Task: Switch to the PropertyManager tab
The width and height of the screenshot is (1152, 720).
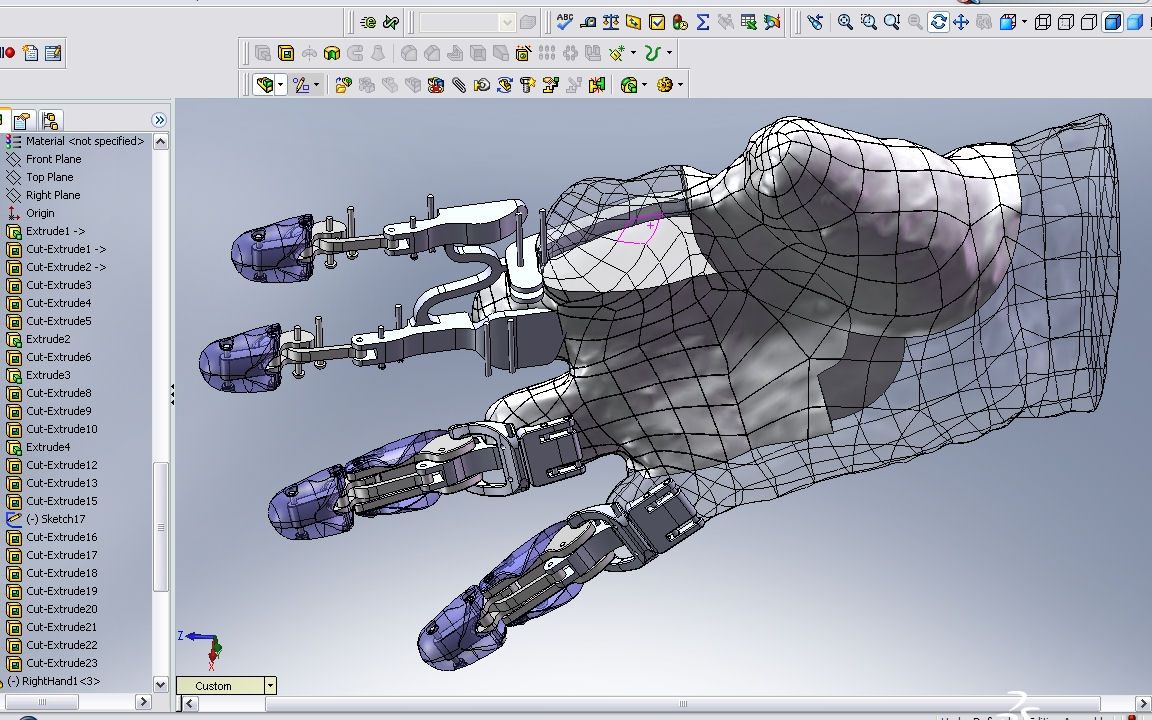Action: coord(23,120)
